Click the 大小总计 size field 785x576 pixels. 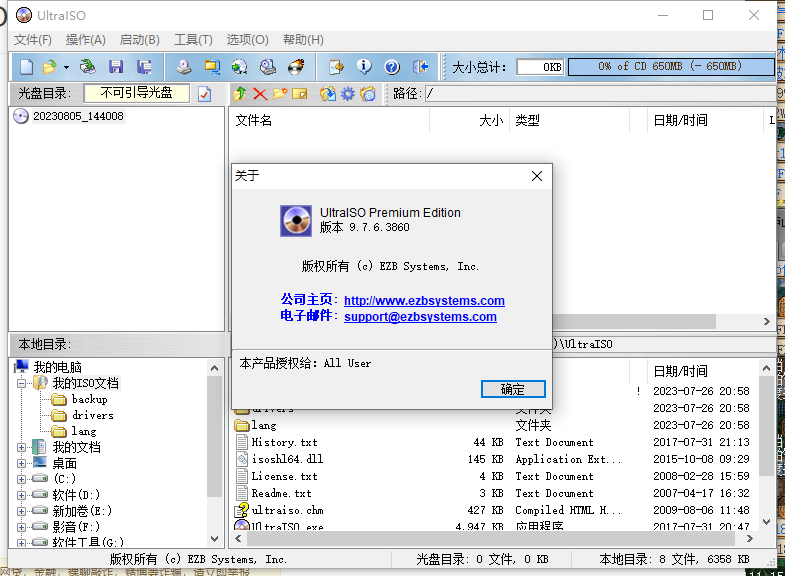coord(540,67)
